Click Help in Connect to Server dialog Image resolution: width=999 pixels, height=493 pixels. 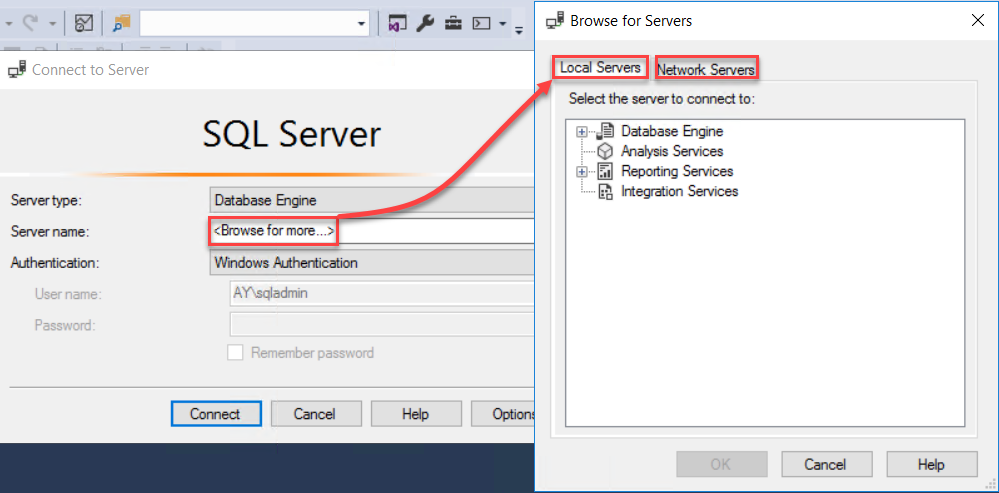[x=416, y=414]
